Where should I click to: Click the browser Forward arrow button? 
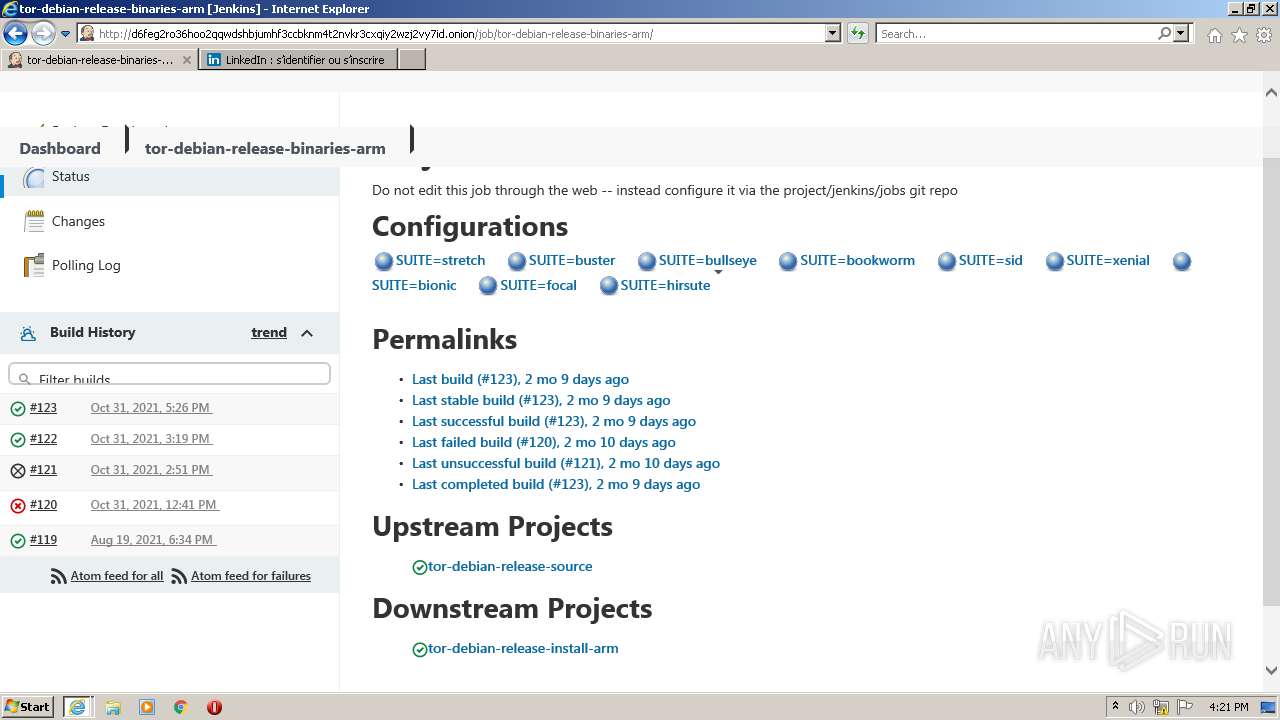tap(42, 33)
